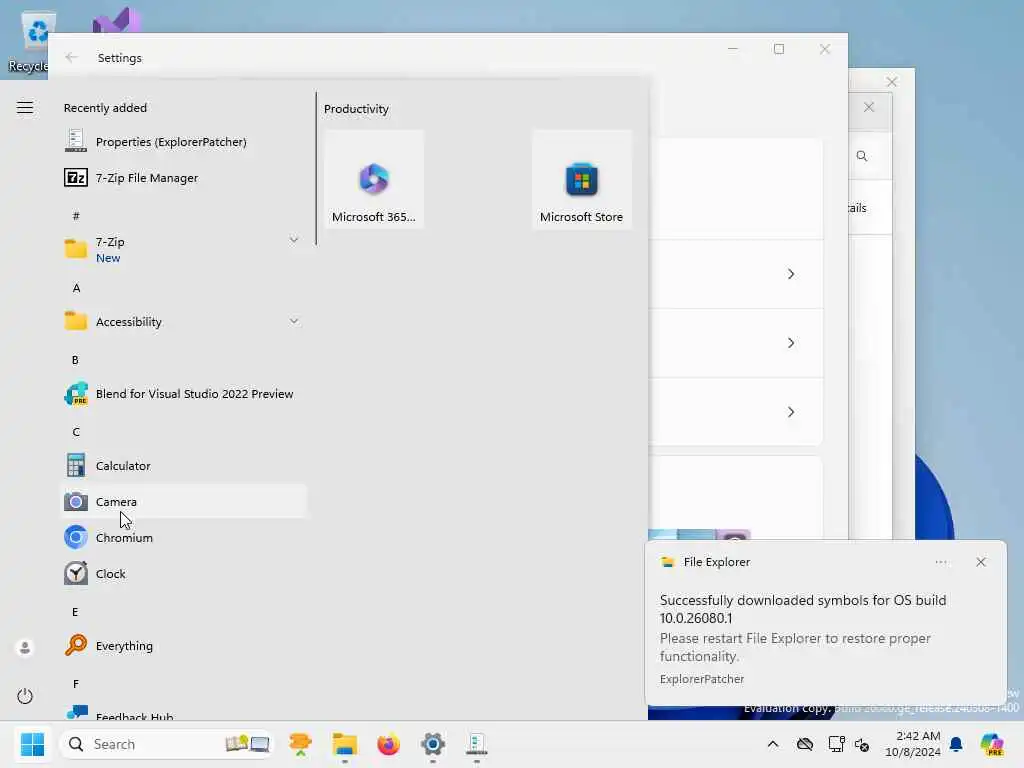Click the muted volume tray icon
1024x768 pixels.
point(862,744)
